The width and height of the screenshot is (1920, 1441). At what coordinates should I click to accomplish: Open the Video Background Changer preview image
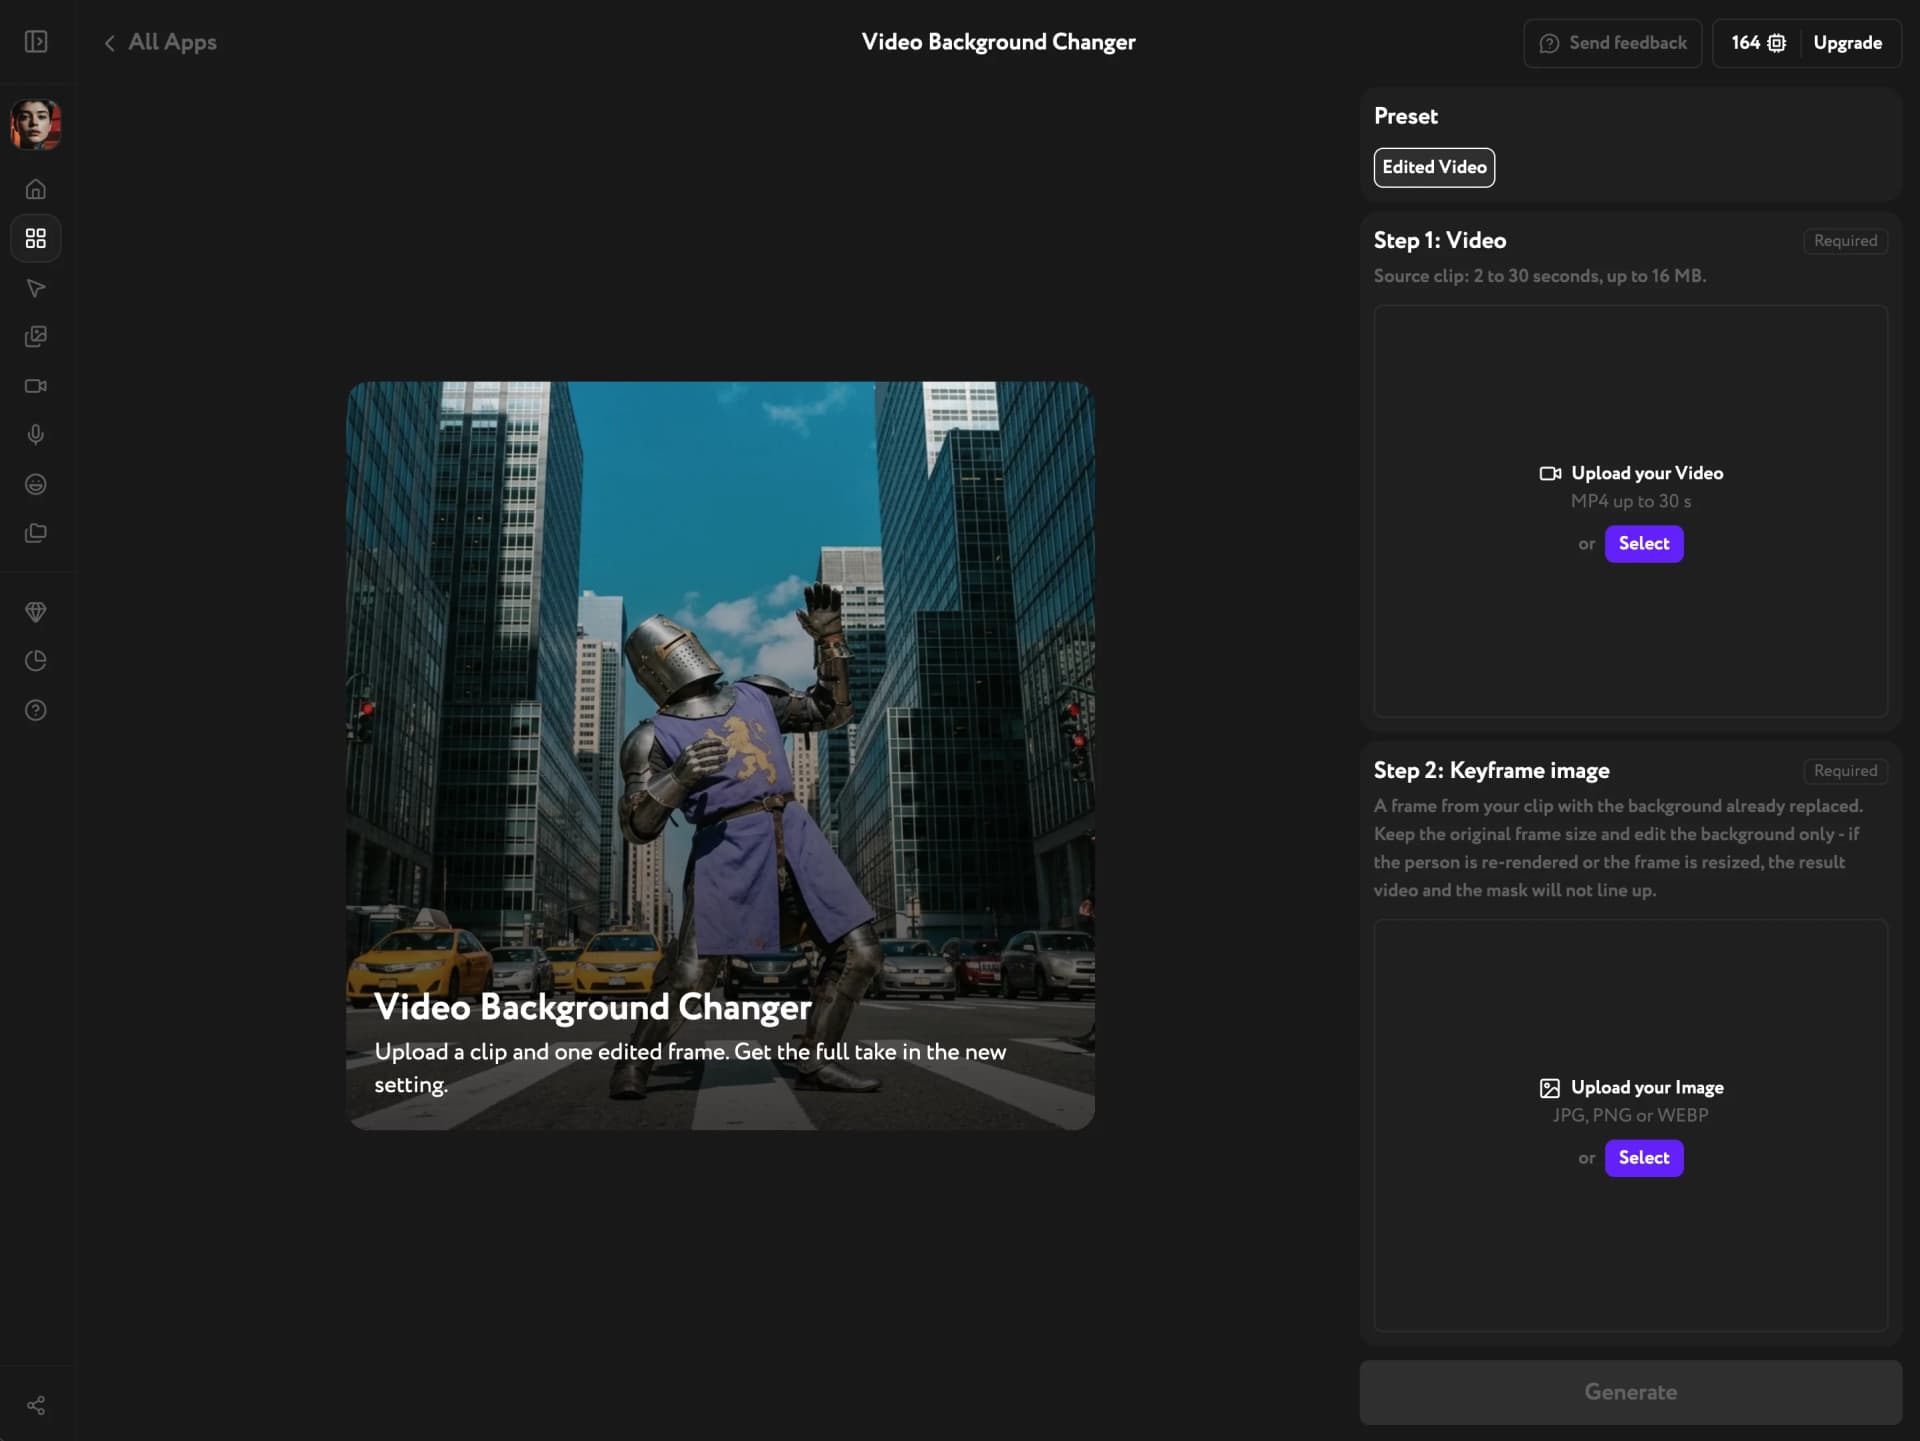[720, 755]
